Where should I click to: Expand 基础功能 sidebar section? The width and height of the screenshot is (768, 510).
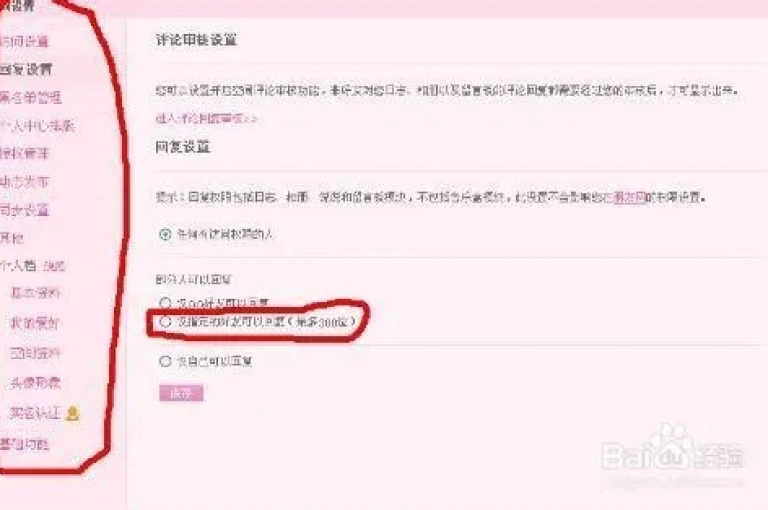point(24,444)
